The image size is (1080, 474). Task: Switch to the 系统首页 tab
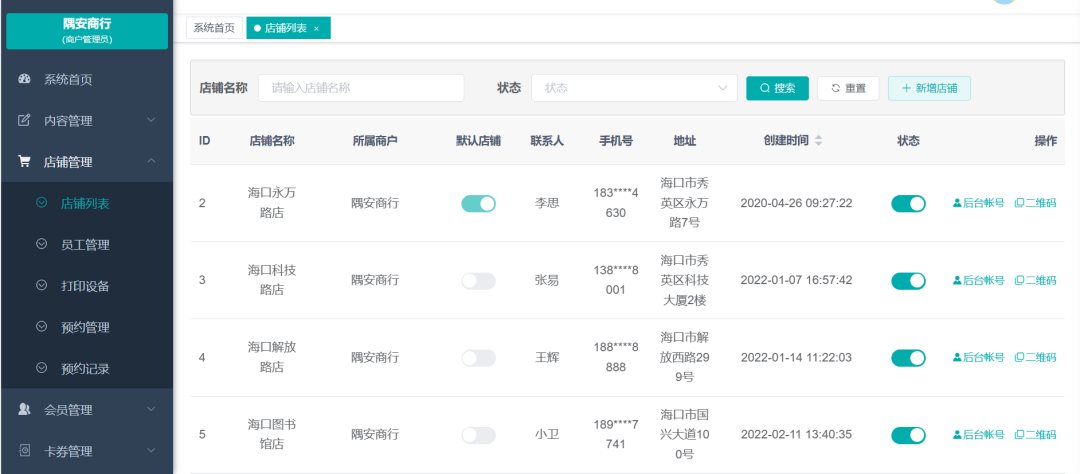click(x=214, y=28)
